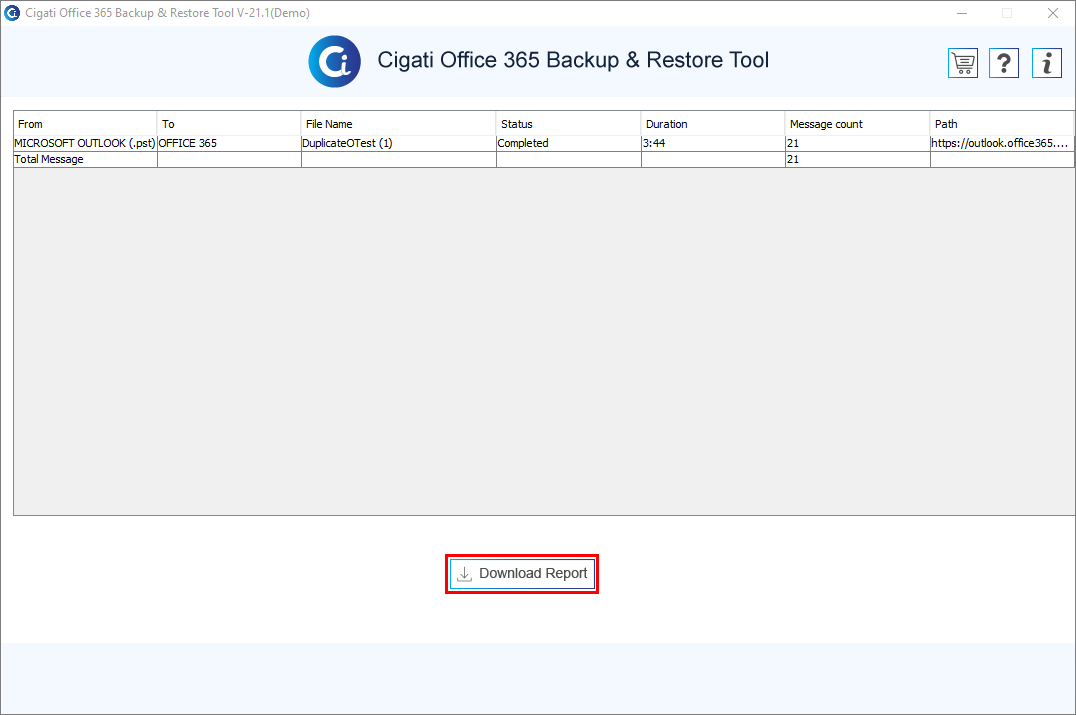This screenshot has height=715, width=1076.
Task: Click the Cigati logo in header
Action: pos(334,61)
